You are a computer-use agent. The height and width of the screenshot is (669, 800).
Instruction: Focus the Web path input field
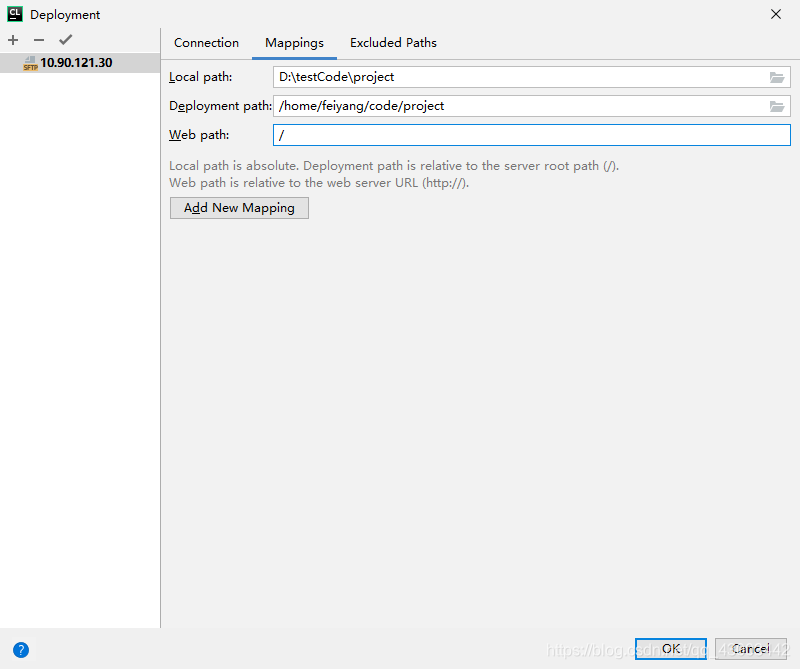(532, 135)
